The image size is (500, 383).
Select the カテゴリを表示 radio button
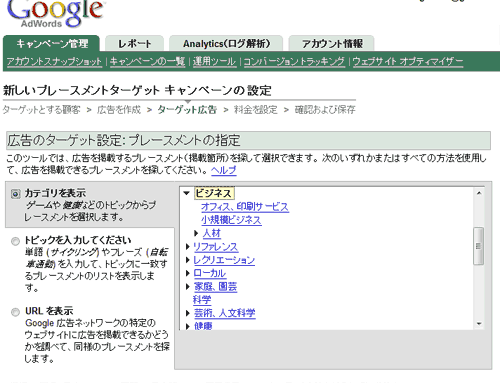coord(15,194)
